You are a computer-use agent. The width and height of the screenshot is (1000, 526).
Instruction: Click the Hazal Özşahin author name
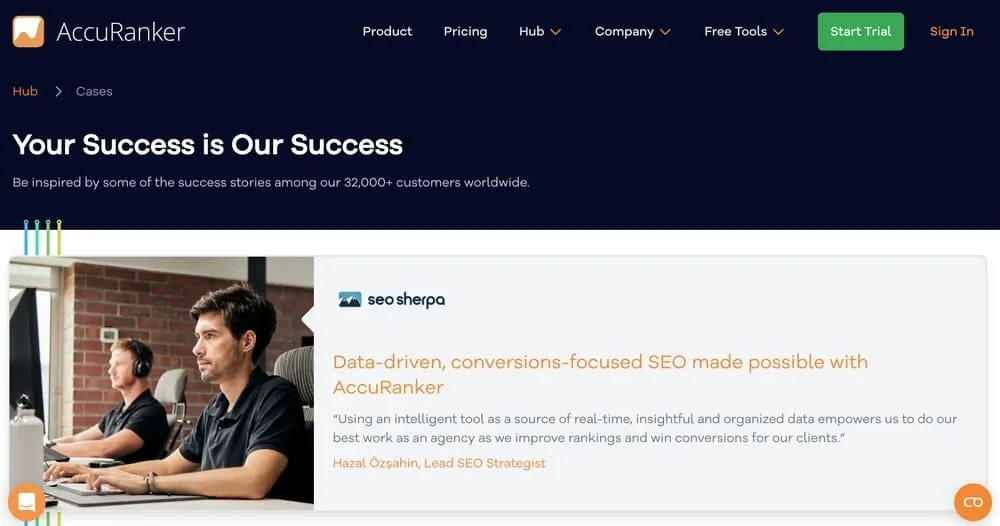[439, 463]
